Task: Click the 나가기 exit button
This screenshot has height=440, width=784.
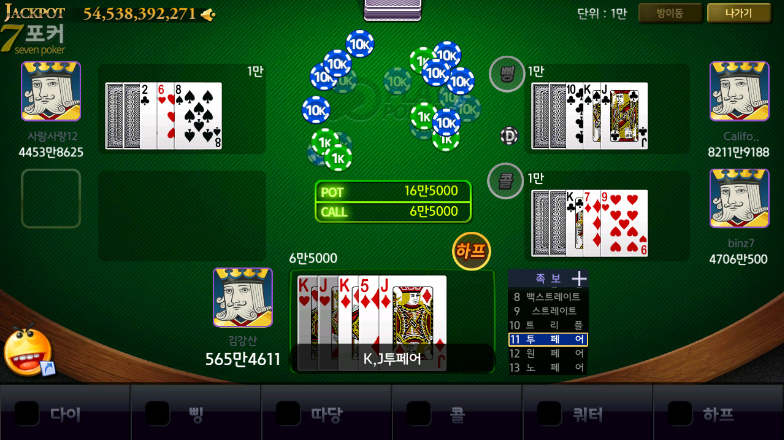Action: coord(738,14)
